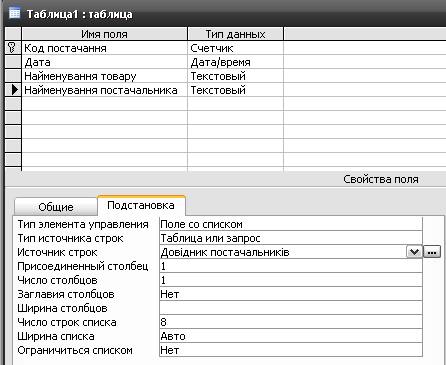Click the Код постачання field cell
Screen dimensions: 446x365
(x=104, y=48)
